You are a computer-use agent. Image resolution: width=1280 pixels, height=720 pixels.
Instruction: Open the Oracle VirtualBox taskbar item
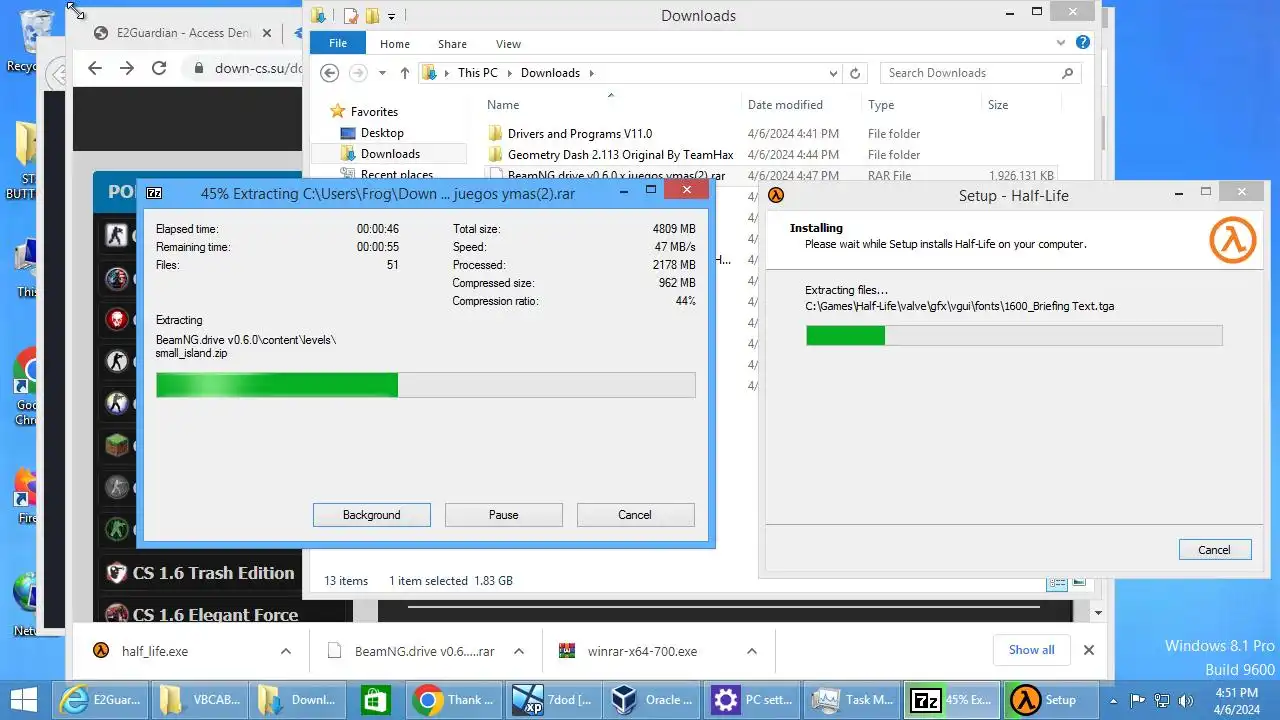tap(652, 699)
